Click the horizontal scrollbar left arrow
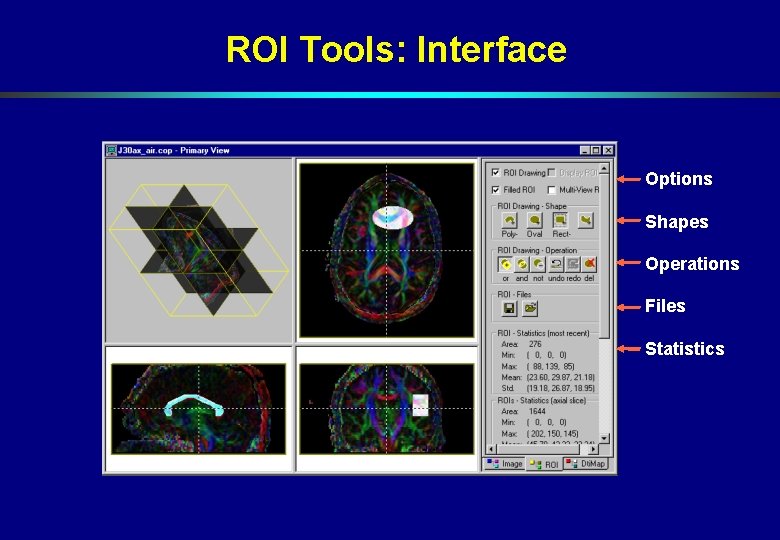780x540 pixels. (x=489, y=449)
